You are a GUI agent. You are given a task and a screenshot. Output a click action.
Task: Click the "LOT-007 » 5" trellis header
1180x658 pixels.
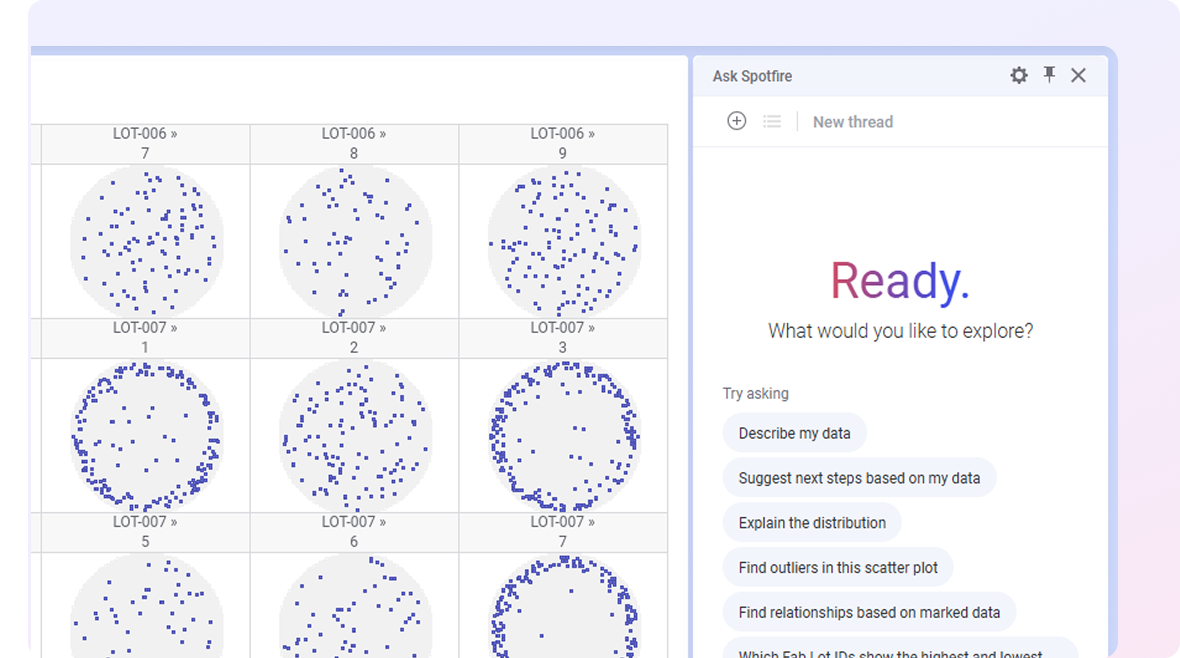coord(145,532)
